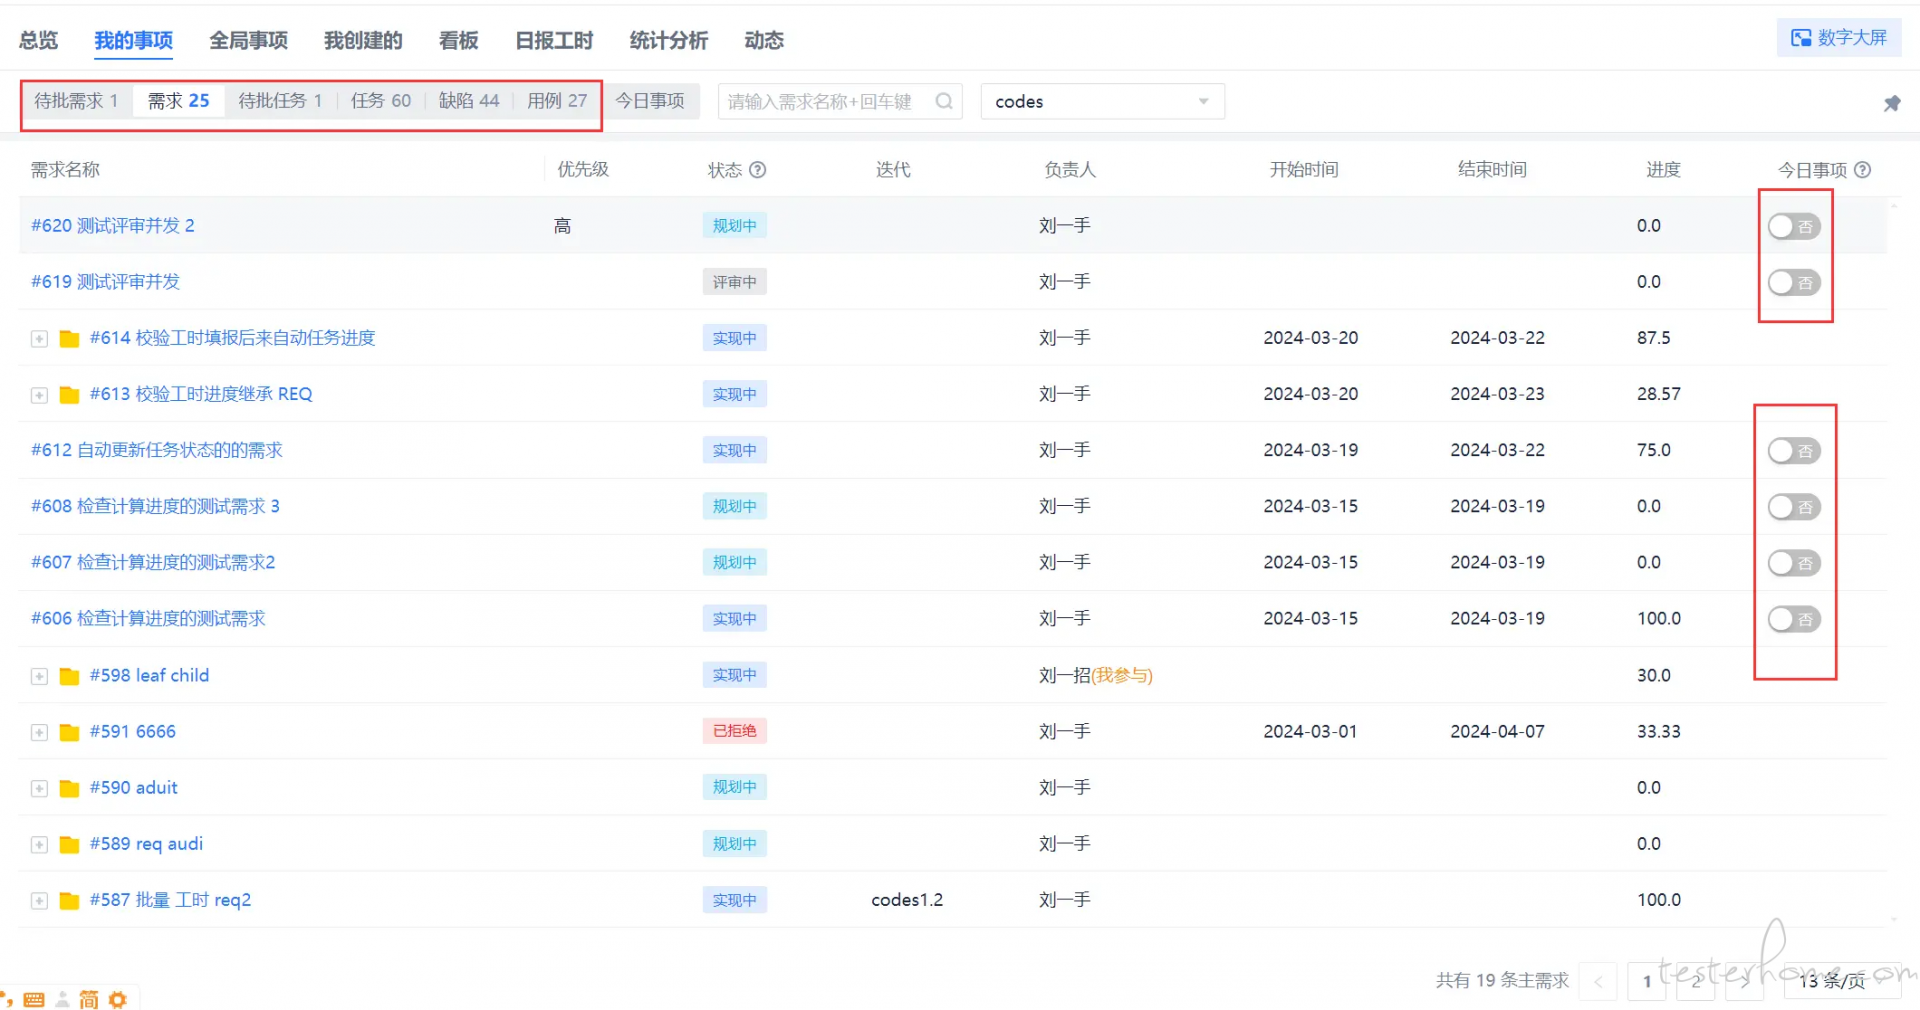Open the codes project dropdown
The height and width of the screenshot is (1010, 1920).
(x=1101, y=101)
